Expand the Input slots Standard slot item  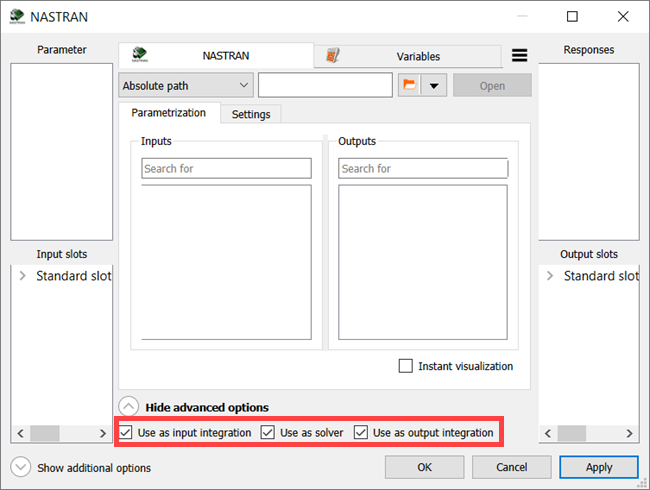pos(23,276)
